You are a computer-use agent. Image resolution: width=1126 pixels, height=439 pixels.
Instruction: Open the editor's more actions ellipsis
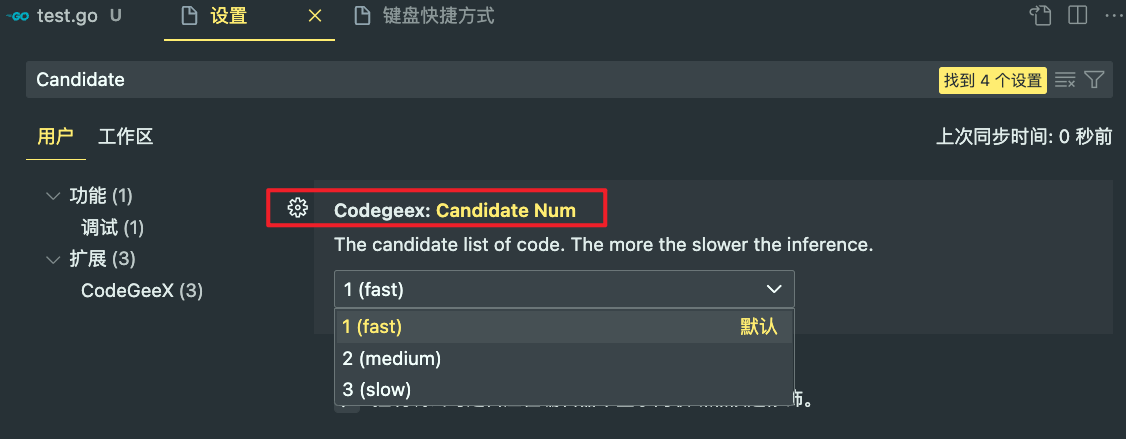pos(1112,16)
